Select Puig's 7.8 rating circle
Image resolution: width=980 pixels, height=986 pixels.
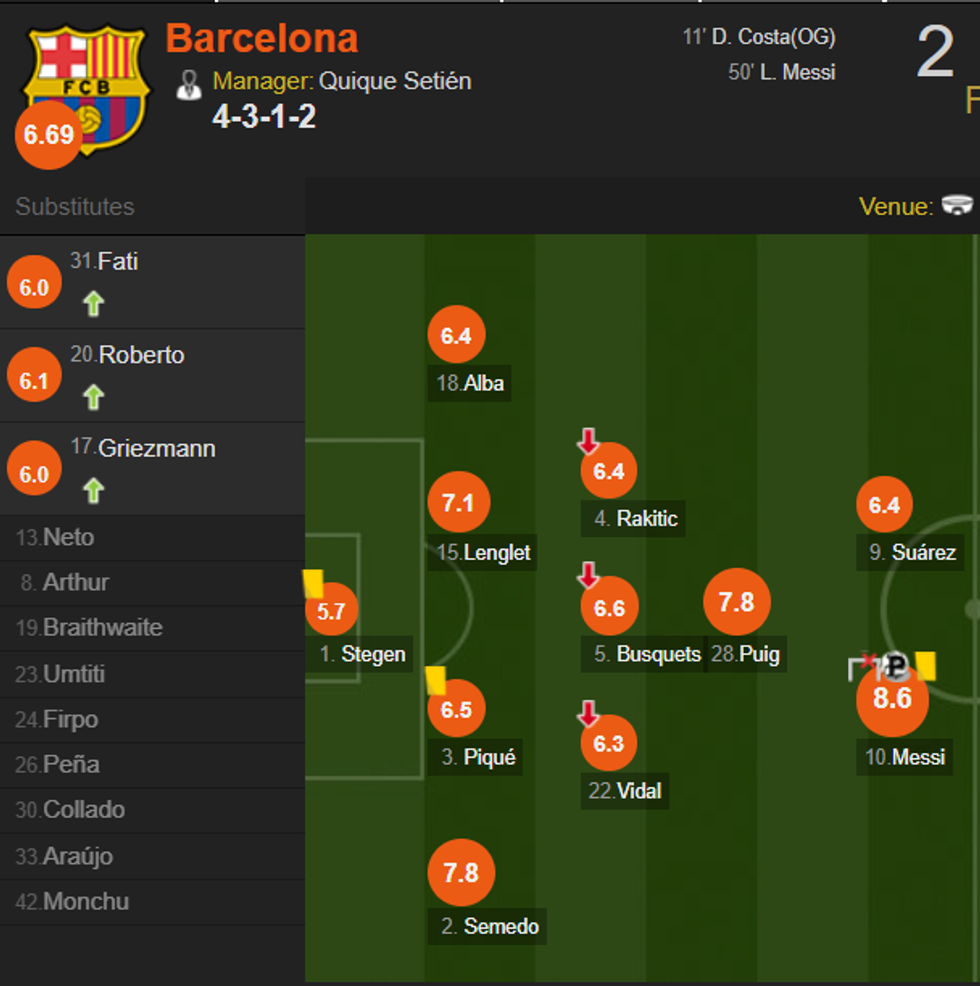pos(736,602)
